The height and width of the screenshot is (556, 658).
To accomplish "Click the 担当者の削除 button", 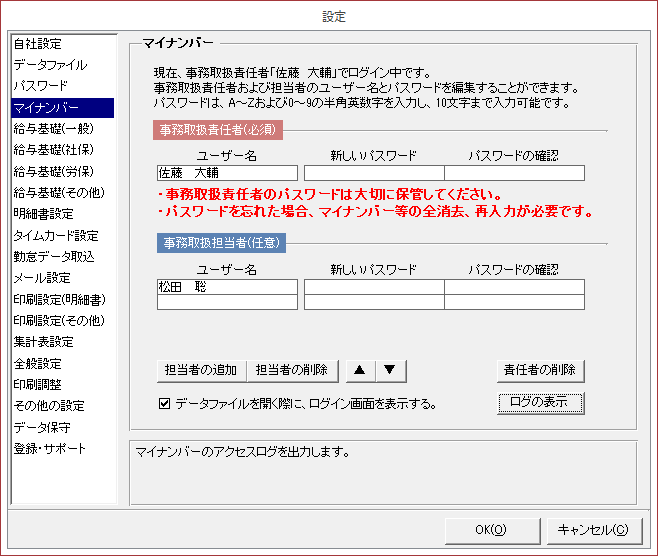I will 292,371.
